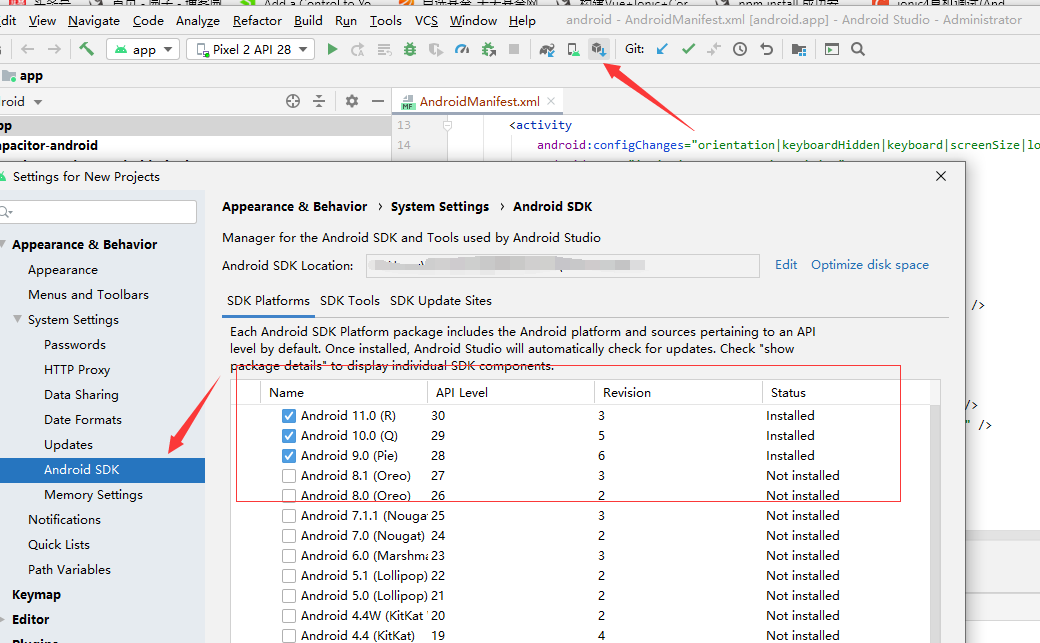1040x643 pixels.
Task: Start debugging with the green bug icon
Action: tap(410, 49)
